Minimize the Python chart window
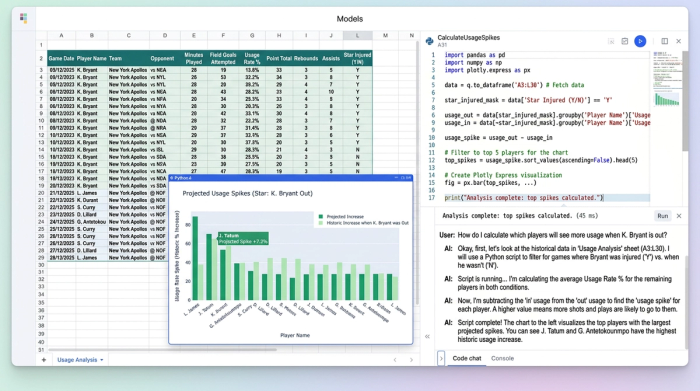Image resolution: width=700 pixels, height=391 pixels. click(x=396, y=178)
